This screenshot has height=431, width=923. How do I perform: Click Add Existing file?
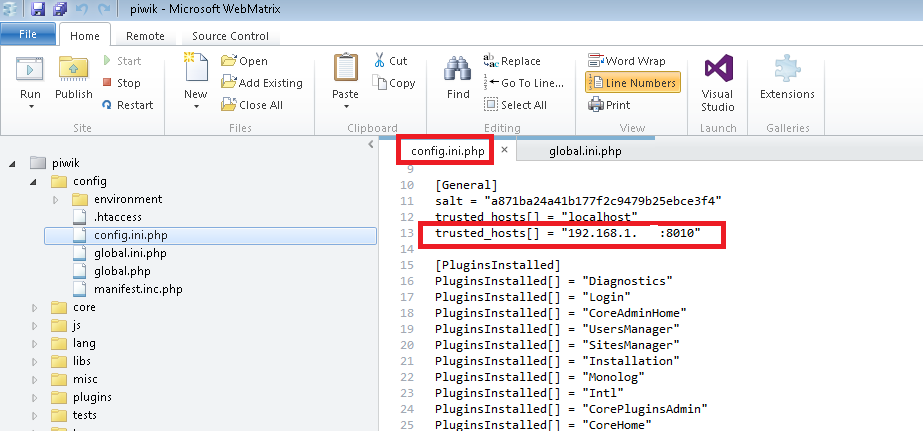262,83
